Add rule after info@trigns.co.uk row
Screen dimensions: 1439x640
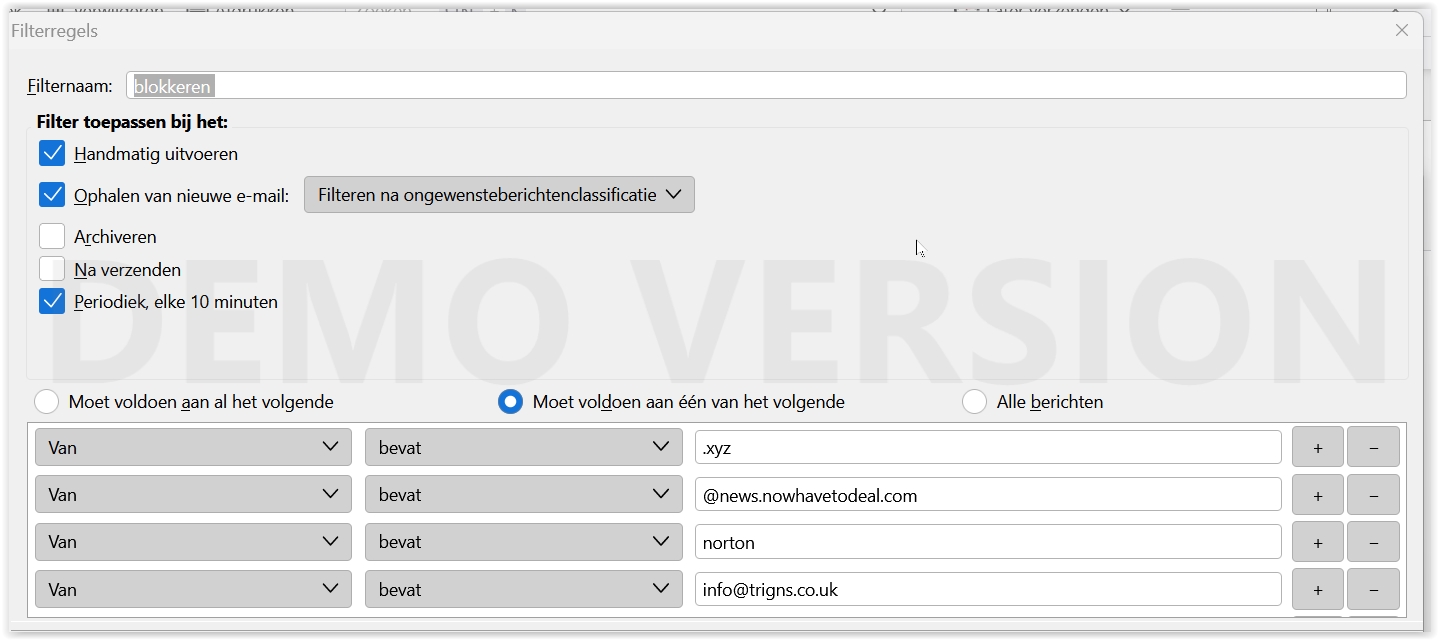[1317, 590]
